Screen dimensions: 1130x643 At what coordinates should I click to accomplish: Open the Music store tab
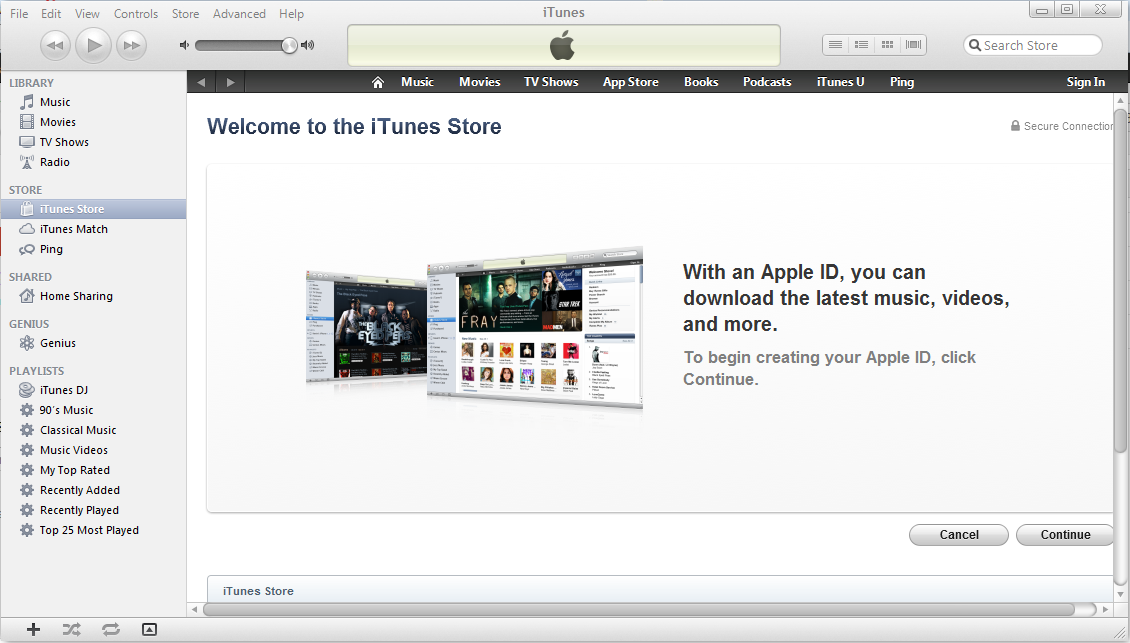click(x=417, y=82)
